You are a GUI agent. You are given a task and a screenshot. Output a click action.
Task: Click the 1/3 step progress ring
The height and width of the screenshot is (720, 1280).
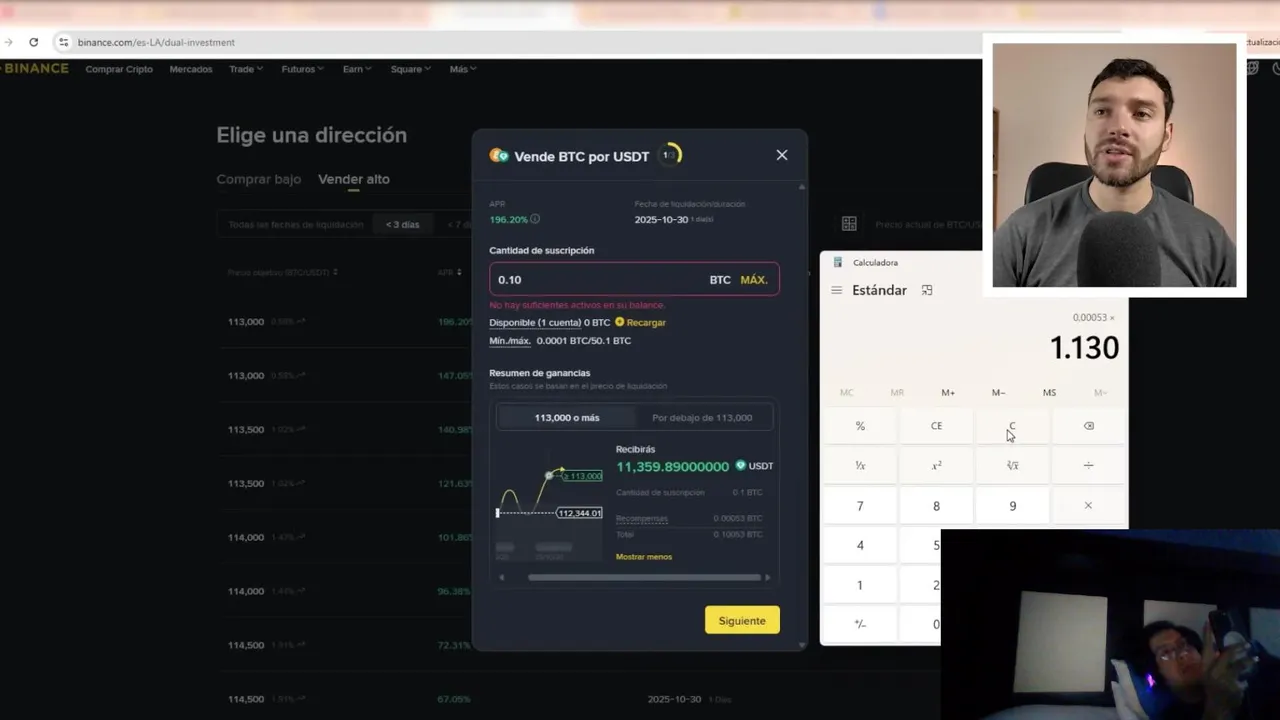[669, 155]
